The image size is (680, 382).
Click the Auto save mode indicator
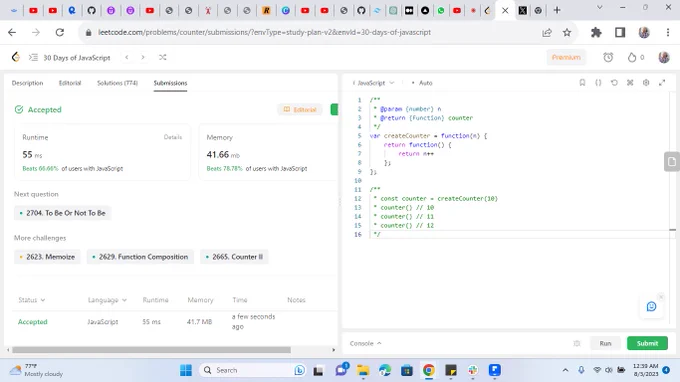coord(422,83)
